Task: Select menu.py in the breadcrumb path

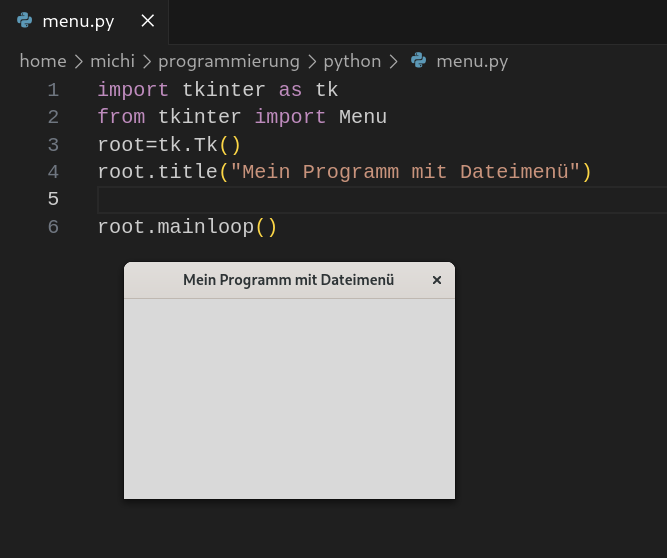Action: click(472, 62)
